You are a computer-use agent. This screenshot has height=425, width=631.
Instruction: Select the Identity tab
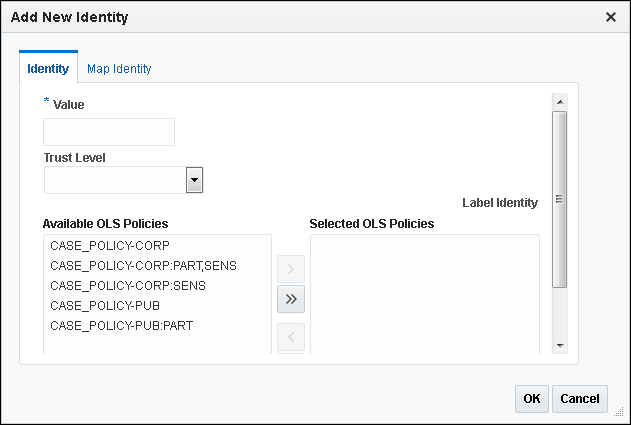(48, 69)
